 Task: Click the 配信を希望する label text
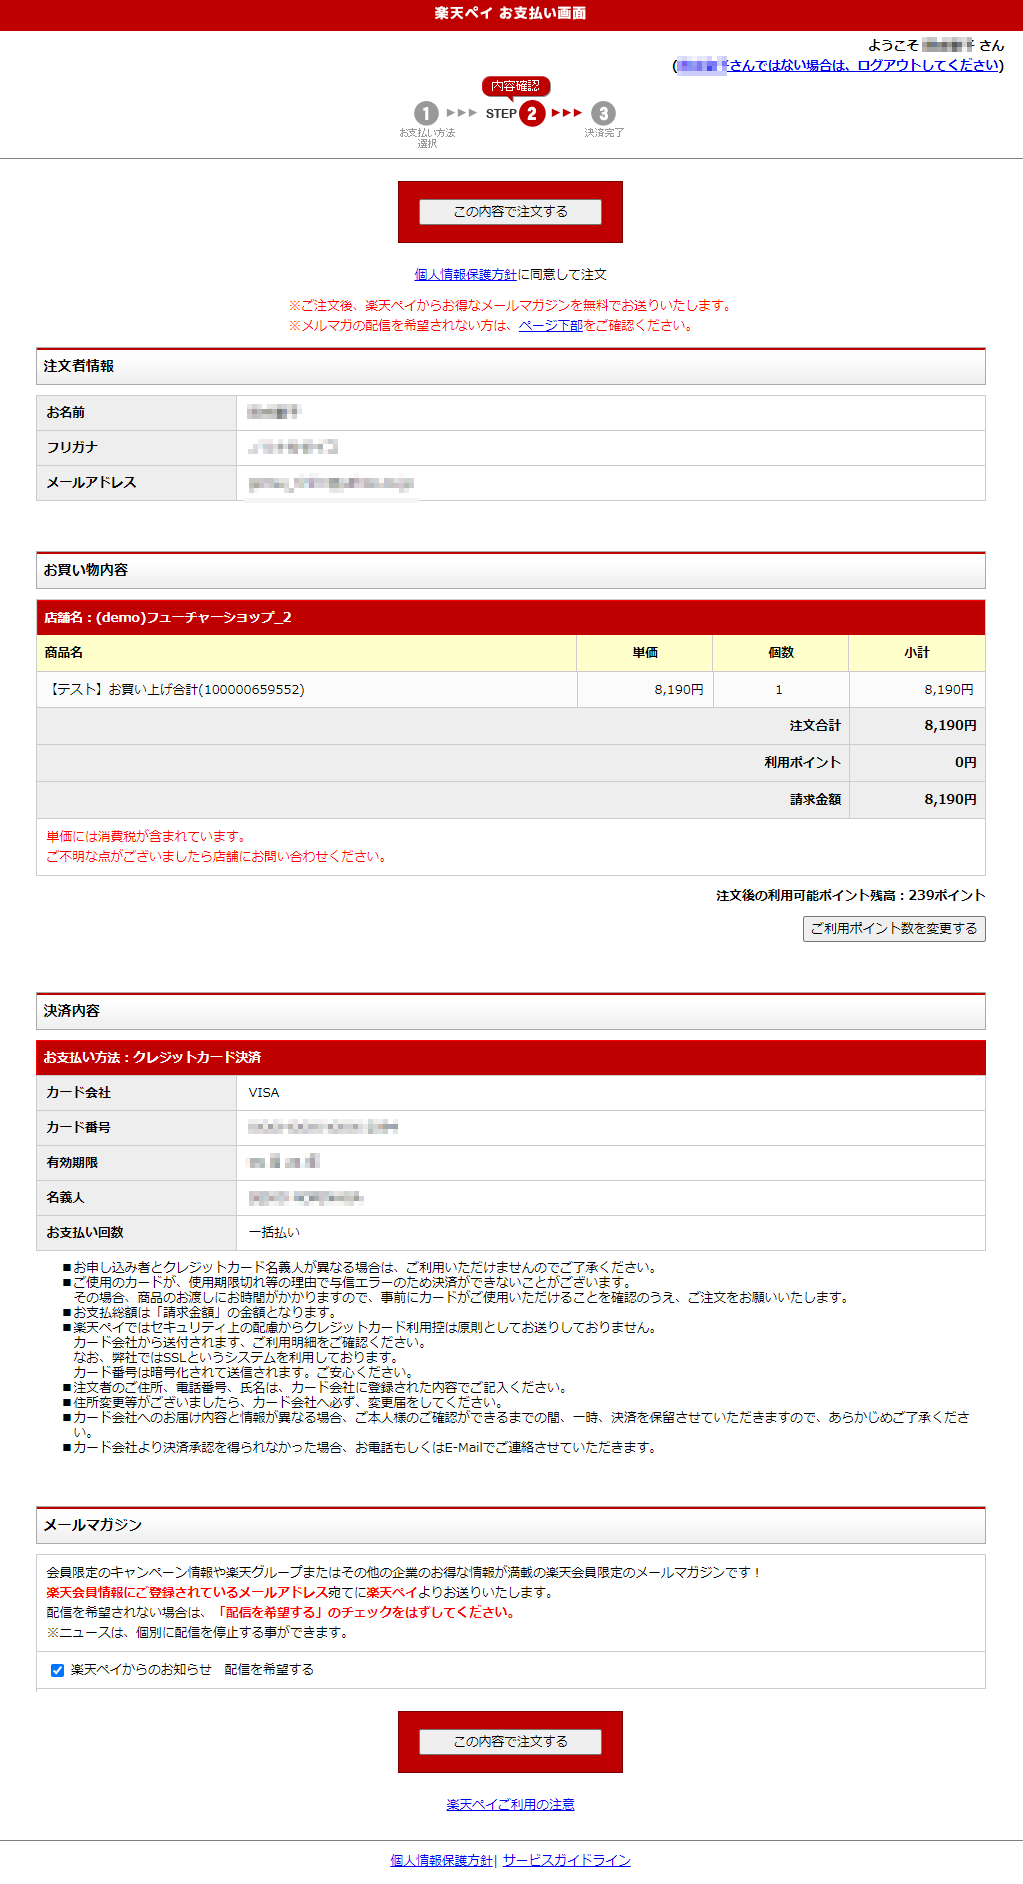(269, 1669)
